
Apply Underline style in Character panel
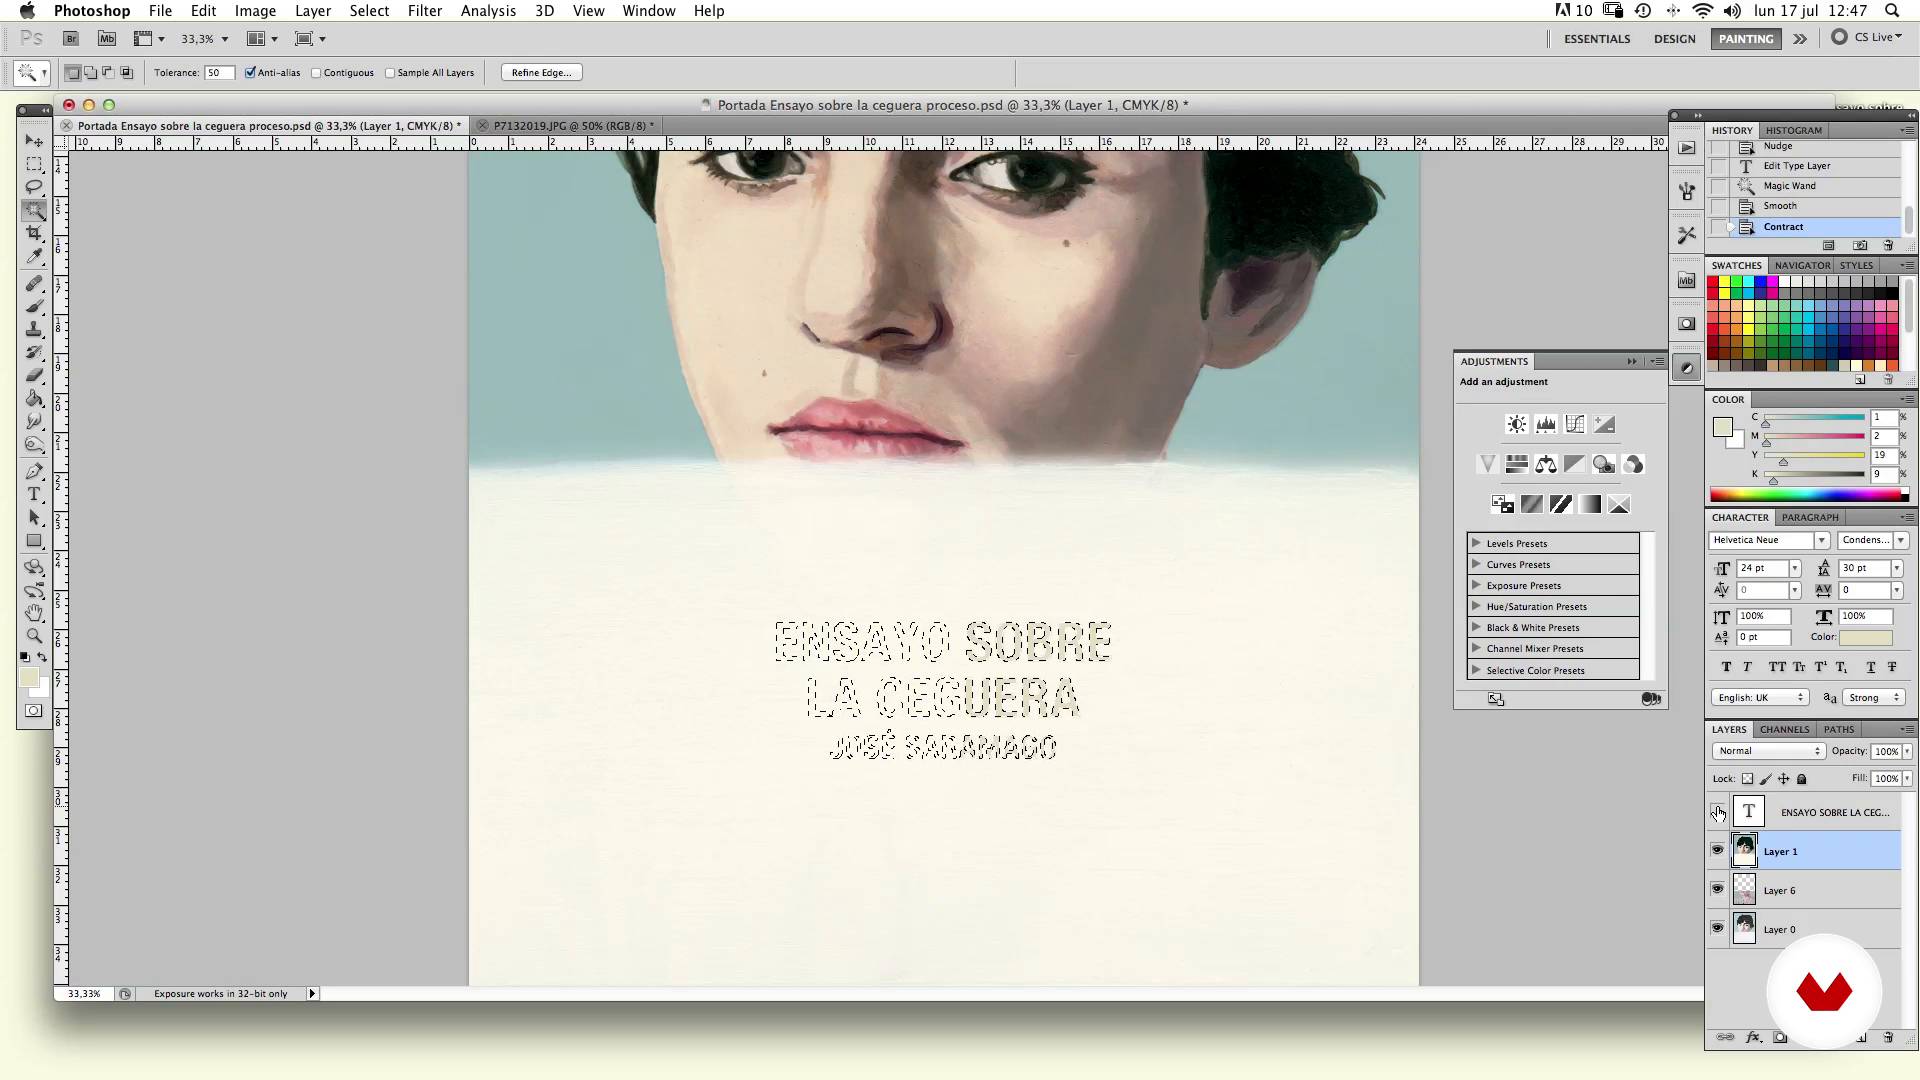pyautogui.click(x=1871, y=667)
